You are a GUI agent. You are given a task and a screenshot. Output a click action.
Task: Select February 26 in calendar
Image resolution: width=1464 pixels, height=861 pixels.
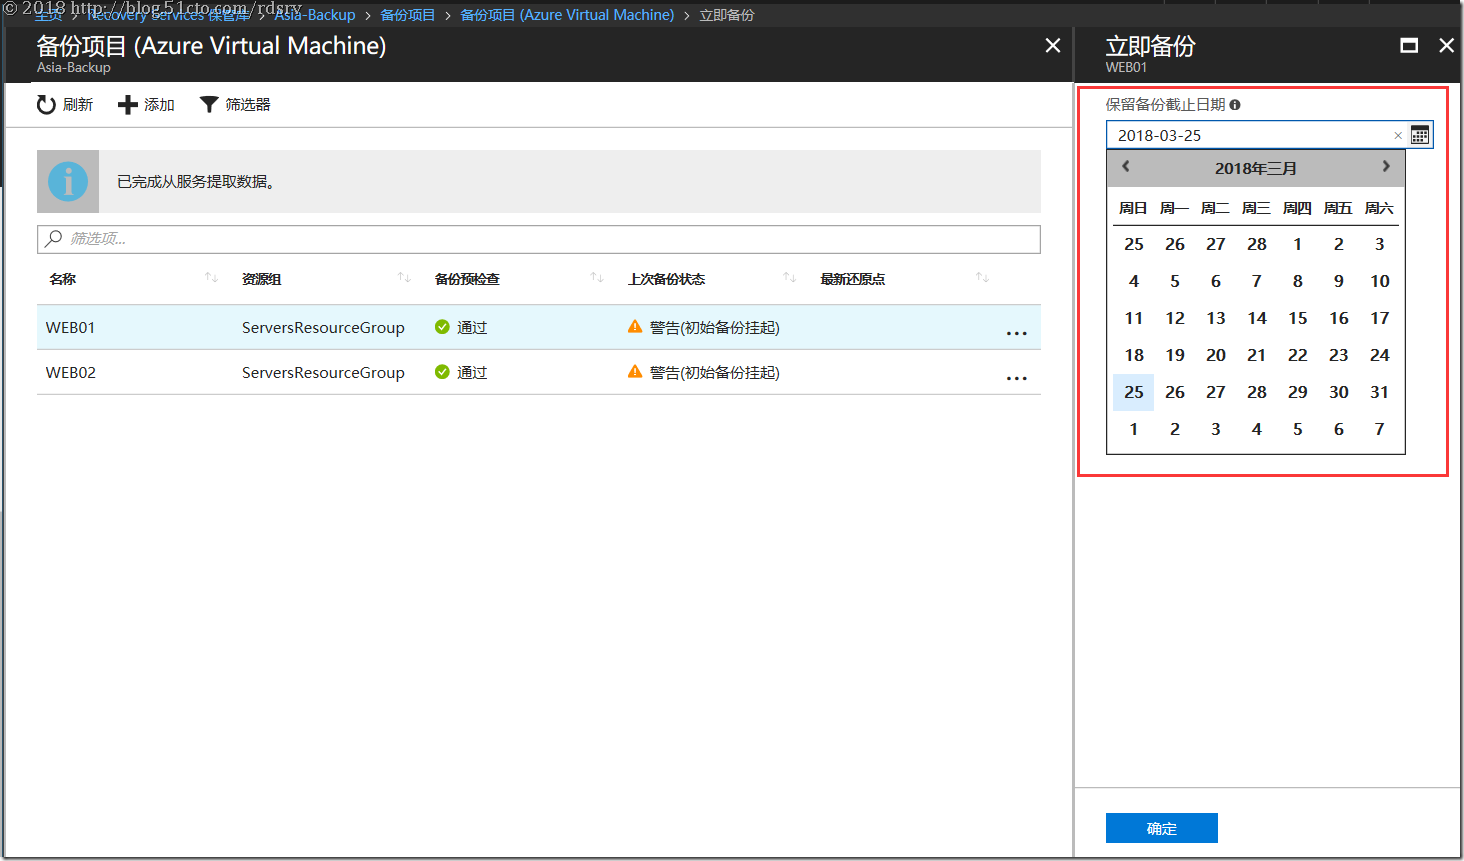tap(1175, 244)
